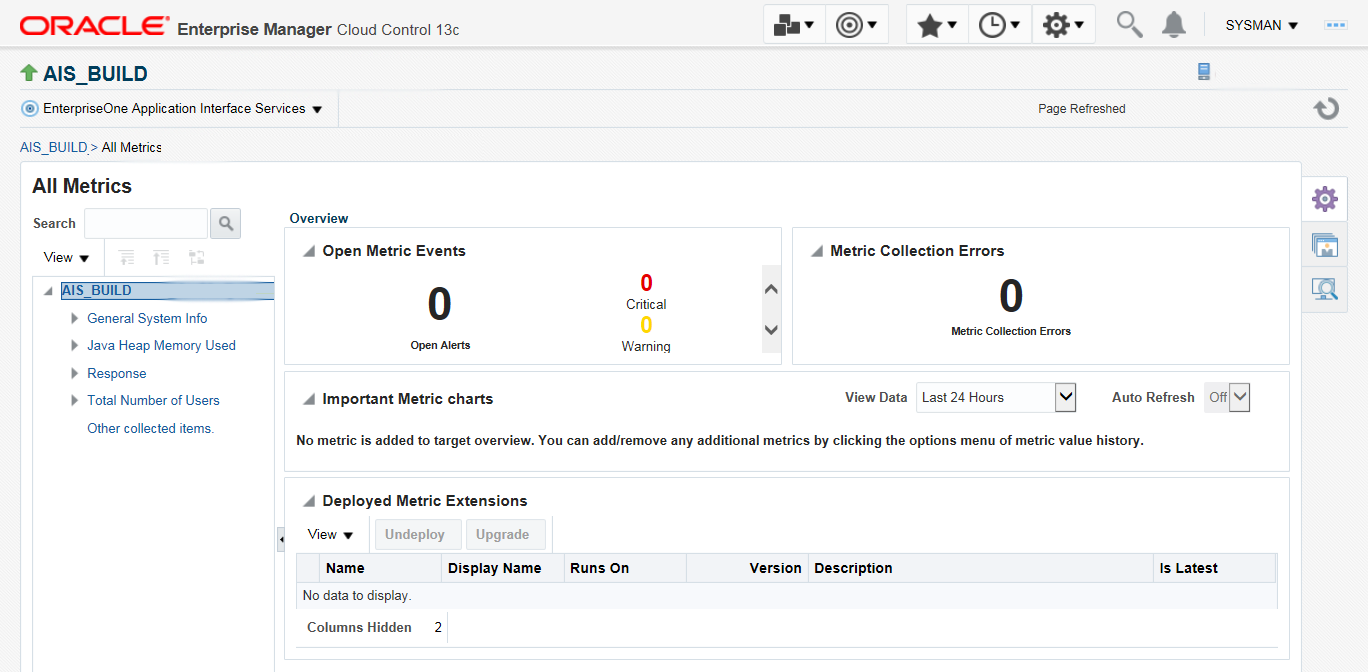Open the Enterprise targets menu icon
Image resolution: width=1368 pixels, height=672 pixels.
(794, 25)
